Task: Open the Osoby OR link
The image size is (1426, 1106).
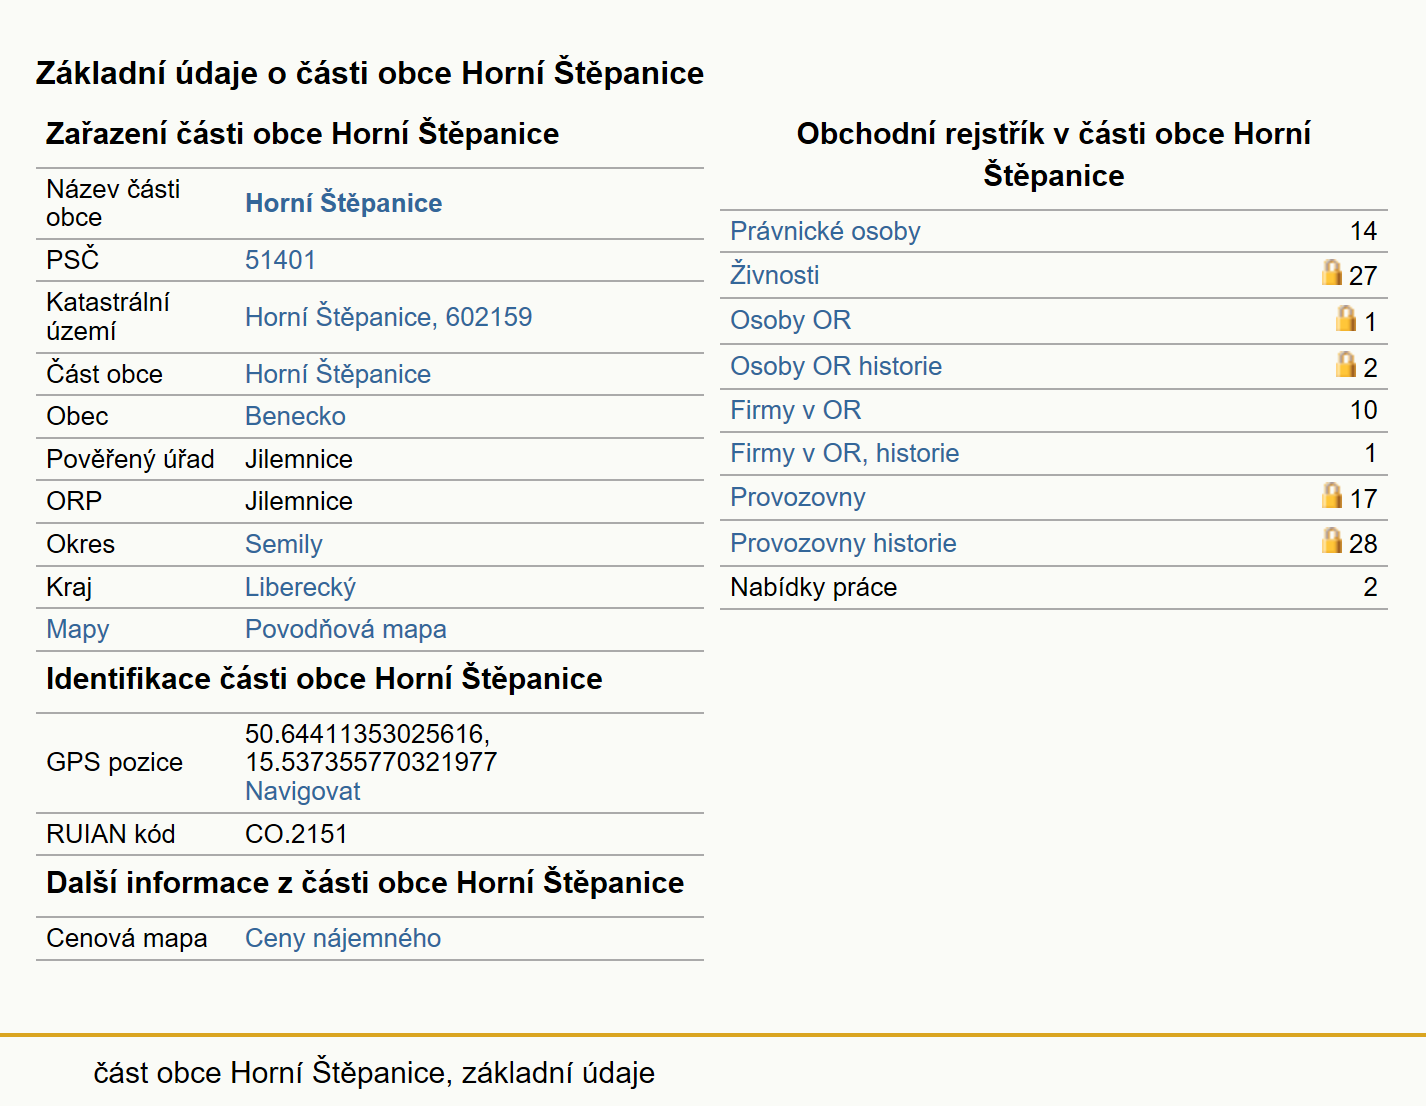Action: (x=790, y=320)
